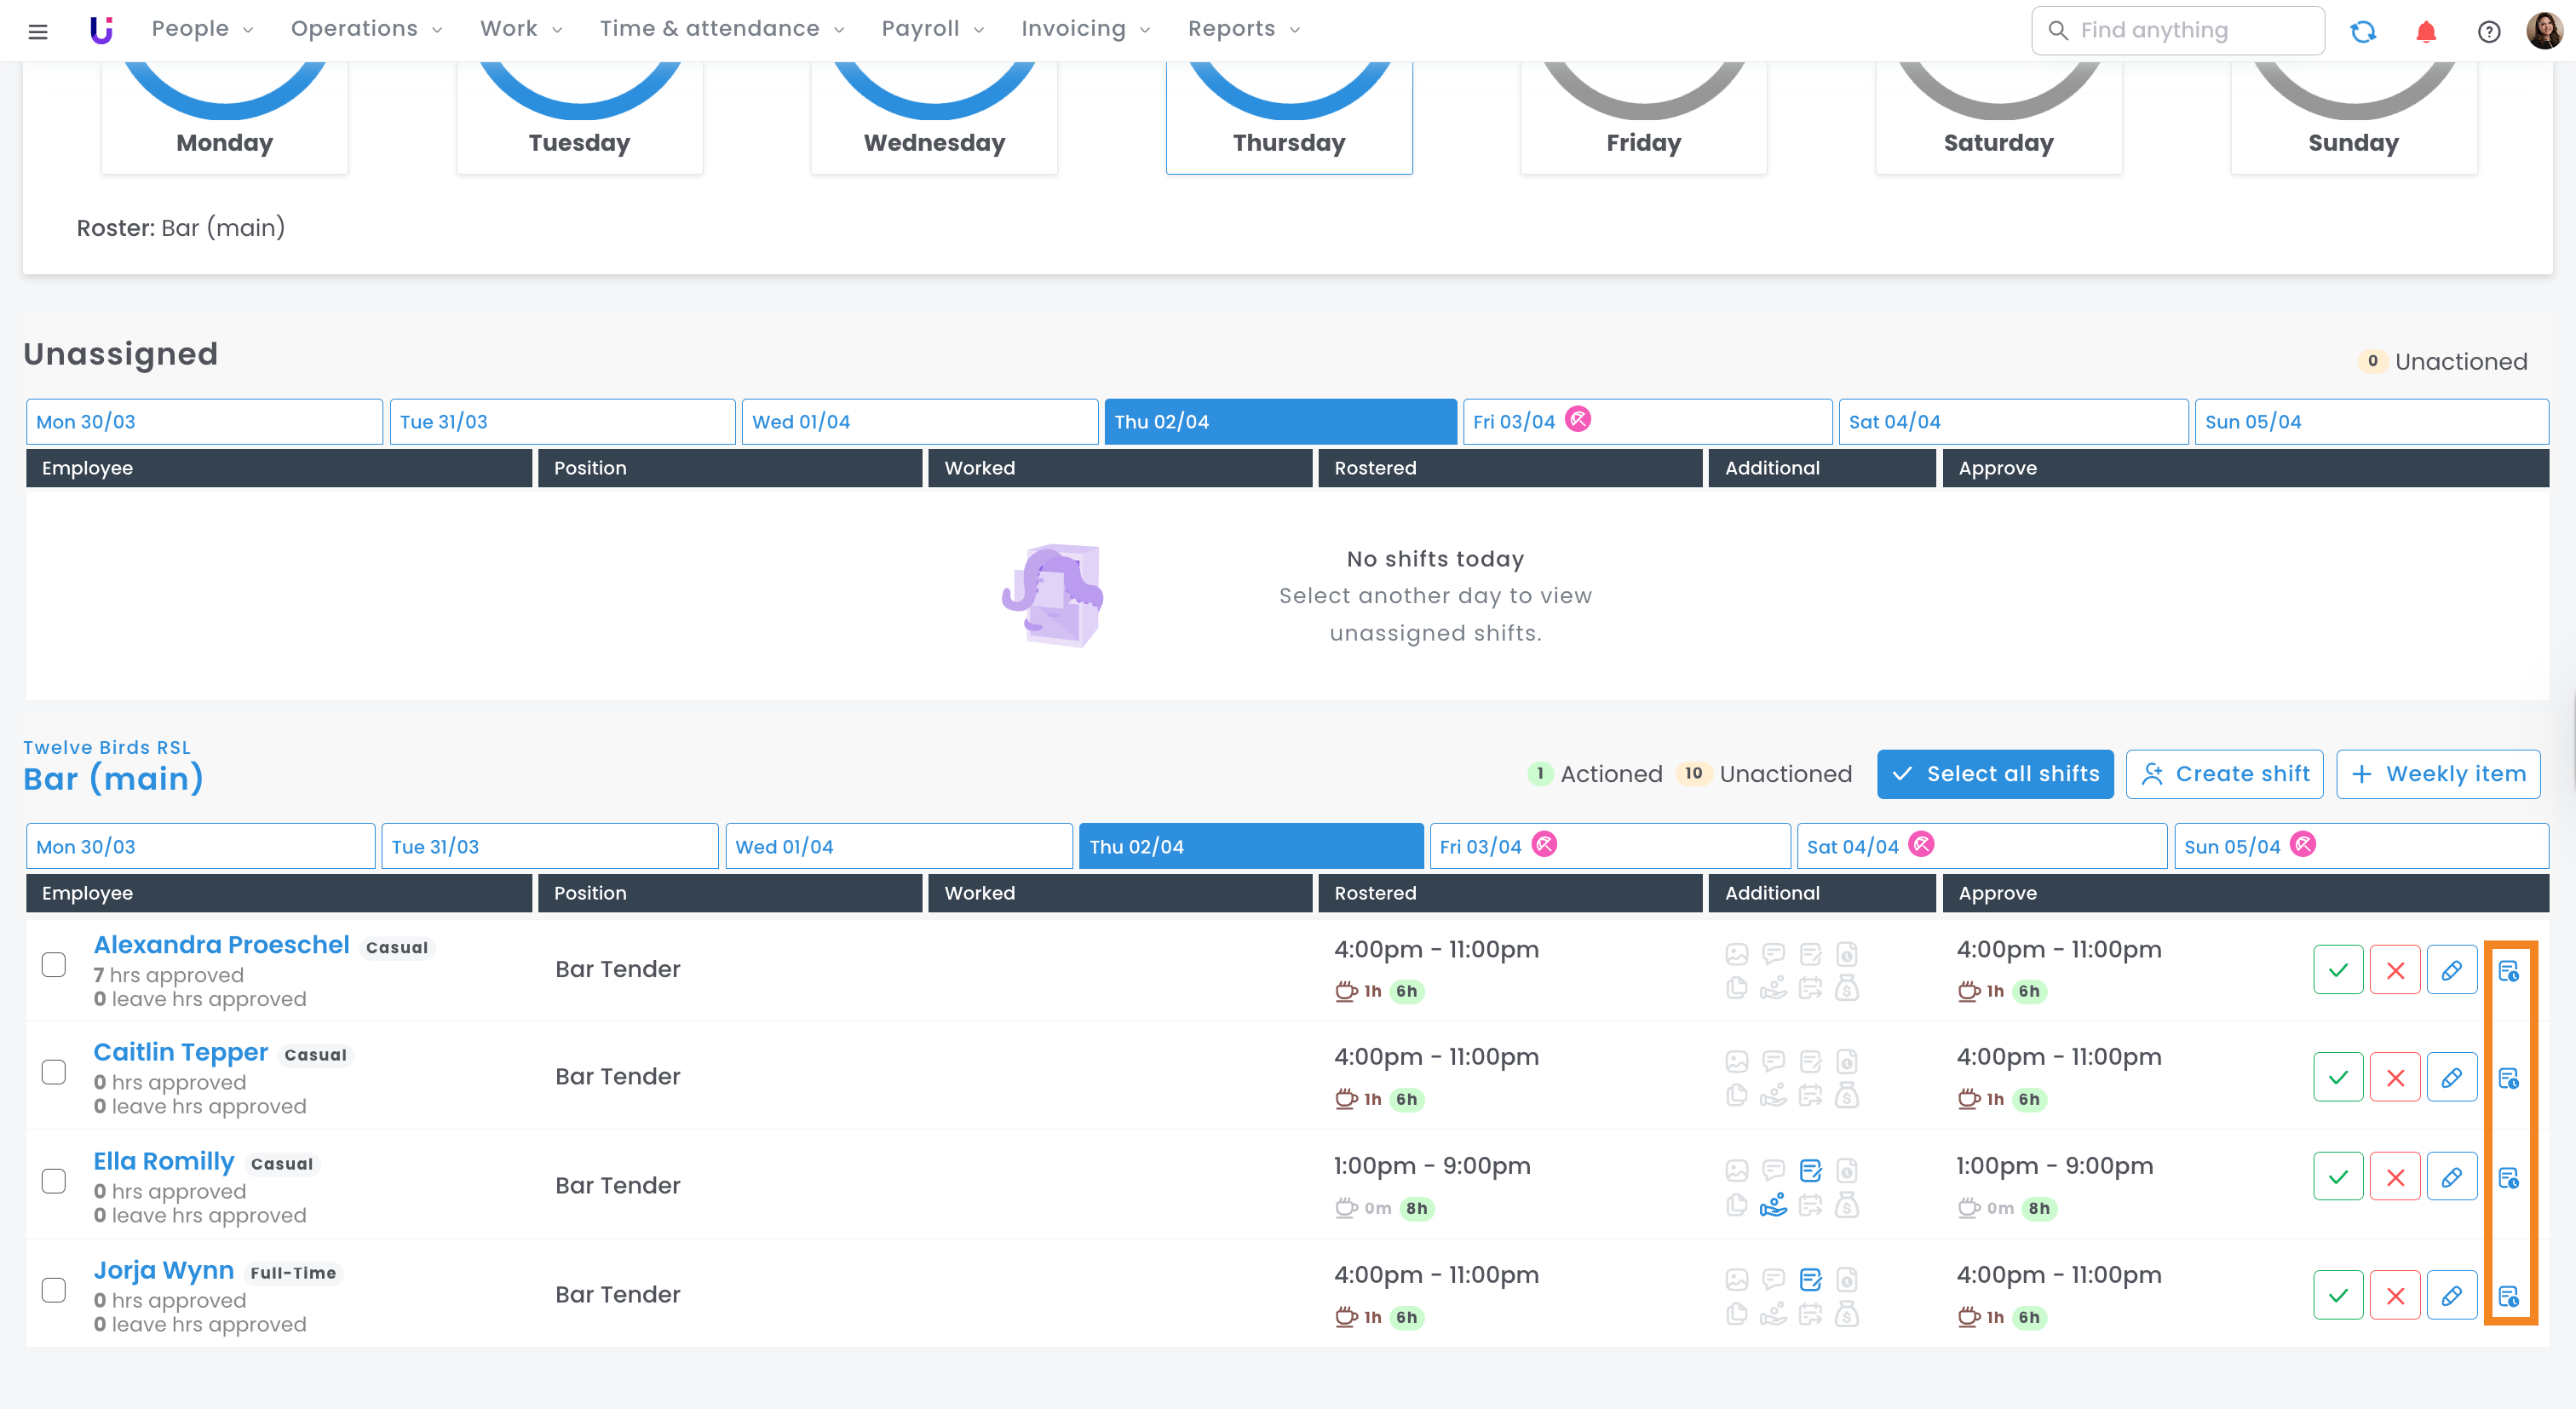The width and height of the screenshot is (2576, 1409).
Task: Open shift history icon for Jorja Wynn
Action: click(2508, 1296)
